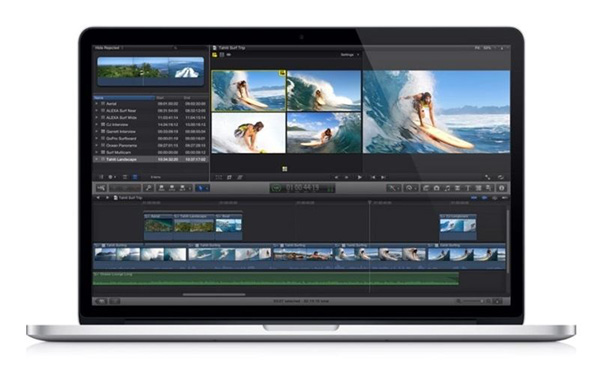Open the Inspector info button
The image size is (600, 371).
[502, 188]
